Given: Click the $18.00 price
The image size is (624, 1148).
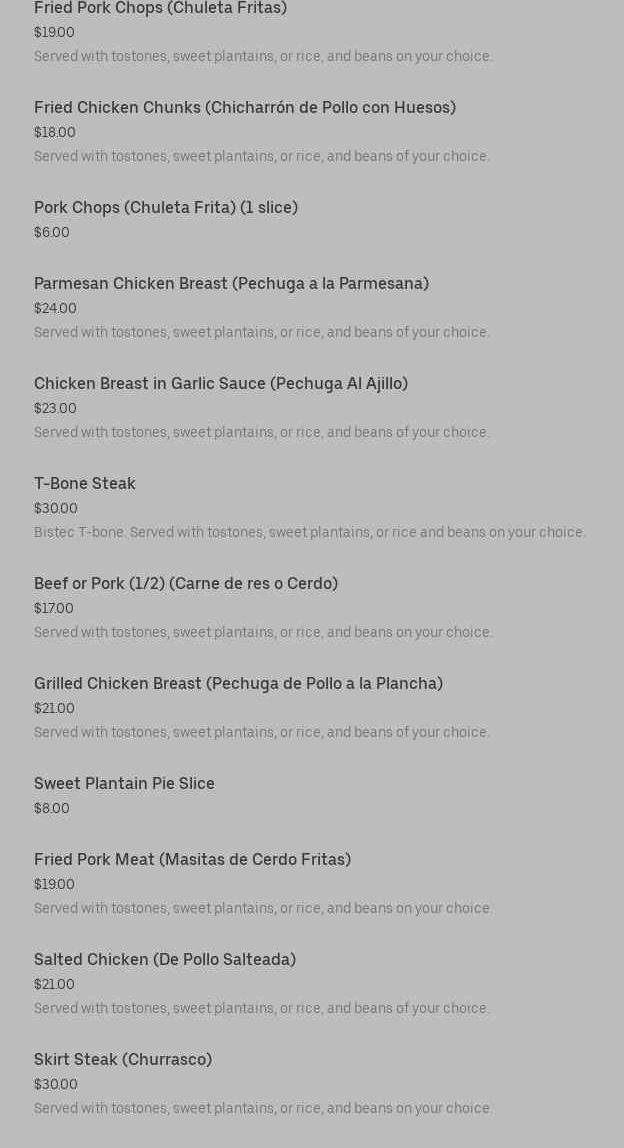Looking at the screenshot, I should click(55, 133).
